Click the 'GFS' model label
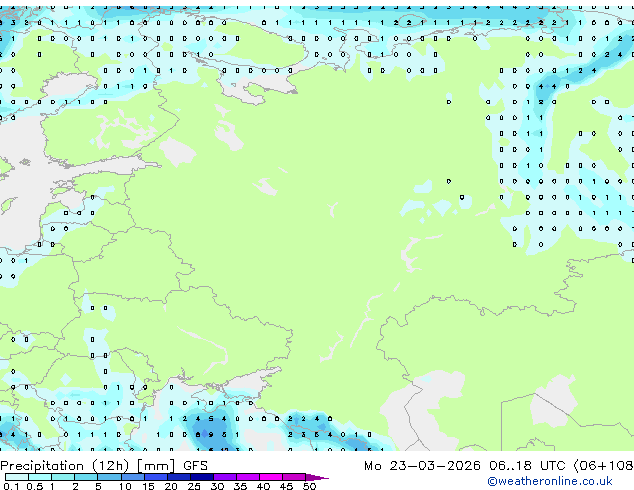This screenshot has height=490, width=634. click(195, 466)
